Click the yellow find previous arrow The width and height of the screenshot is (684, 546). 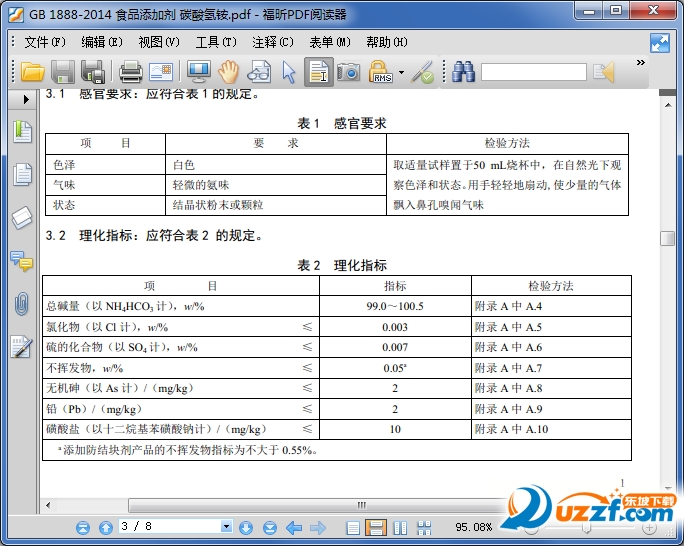click(x=604, y=72)
